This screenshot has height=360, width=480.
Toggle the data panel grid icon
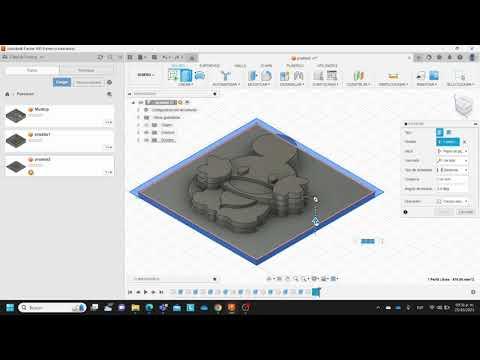pos(130,57)
